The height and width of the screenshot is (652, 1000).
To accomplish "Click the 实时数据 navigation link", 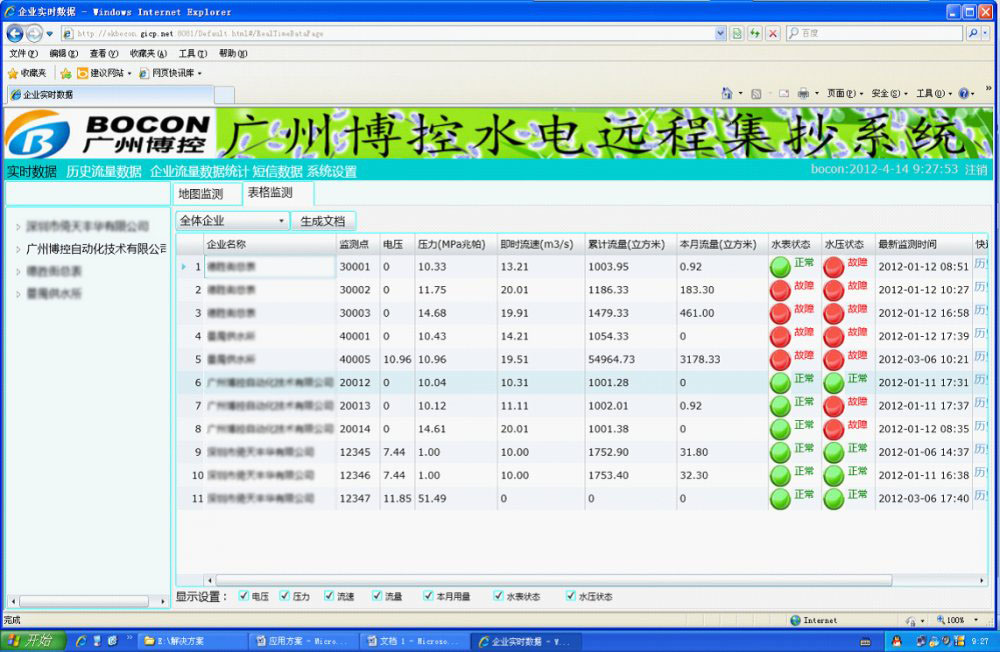I will click(31, 171).
